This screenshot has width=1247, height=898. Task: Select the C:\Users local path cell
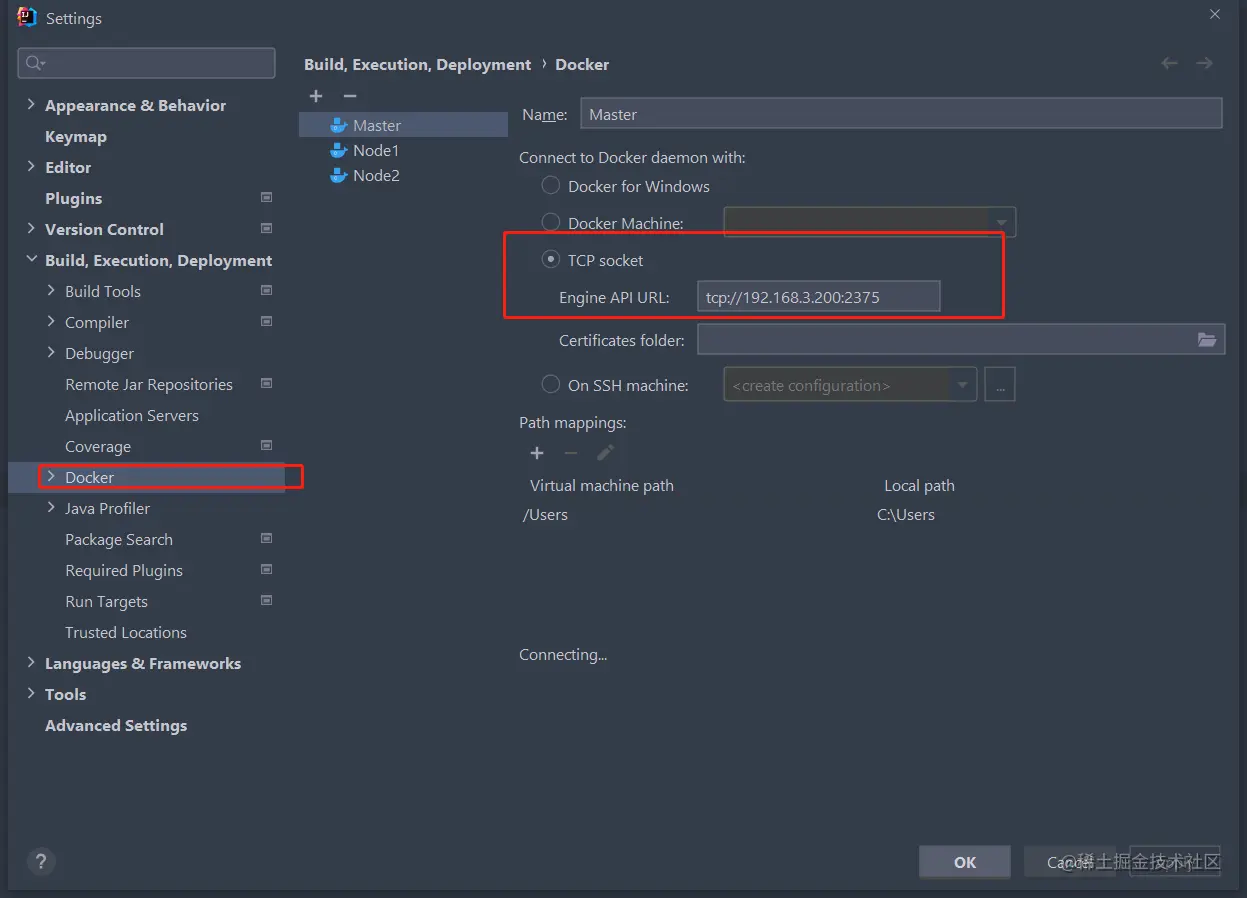[x=906, y=515]
